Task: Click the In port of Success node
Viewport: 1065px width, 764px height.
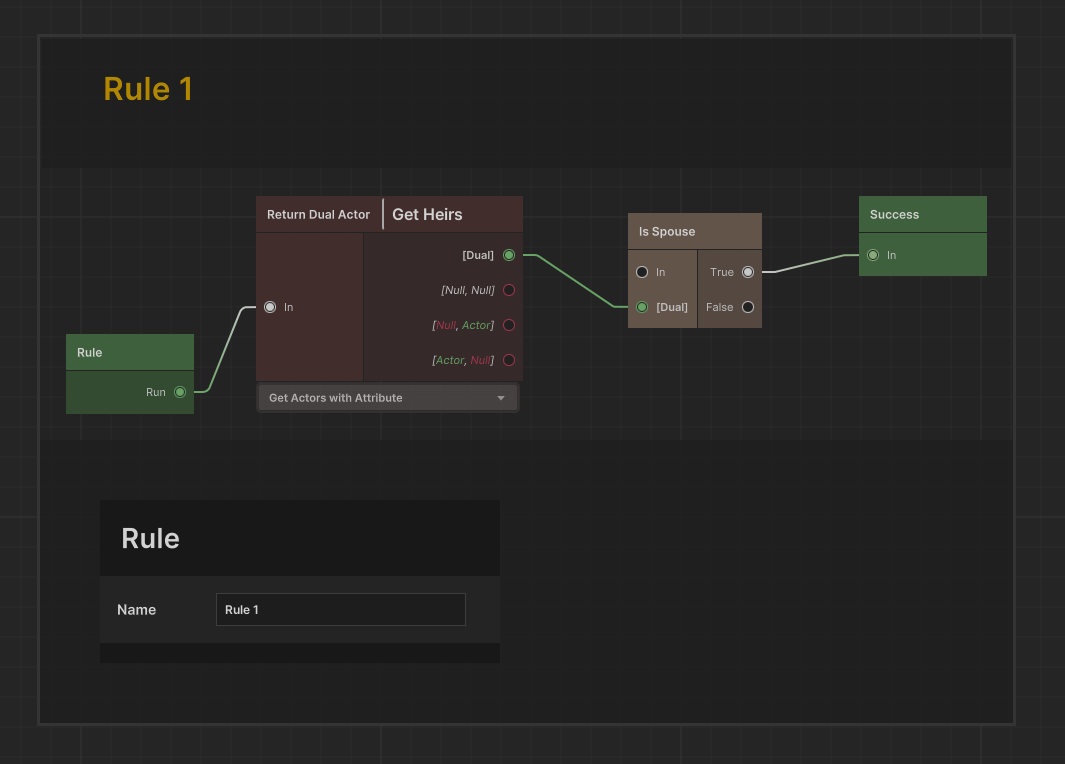Action: click(873, 255)
